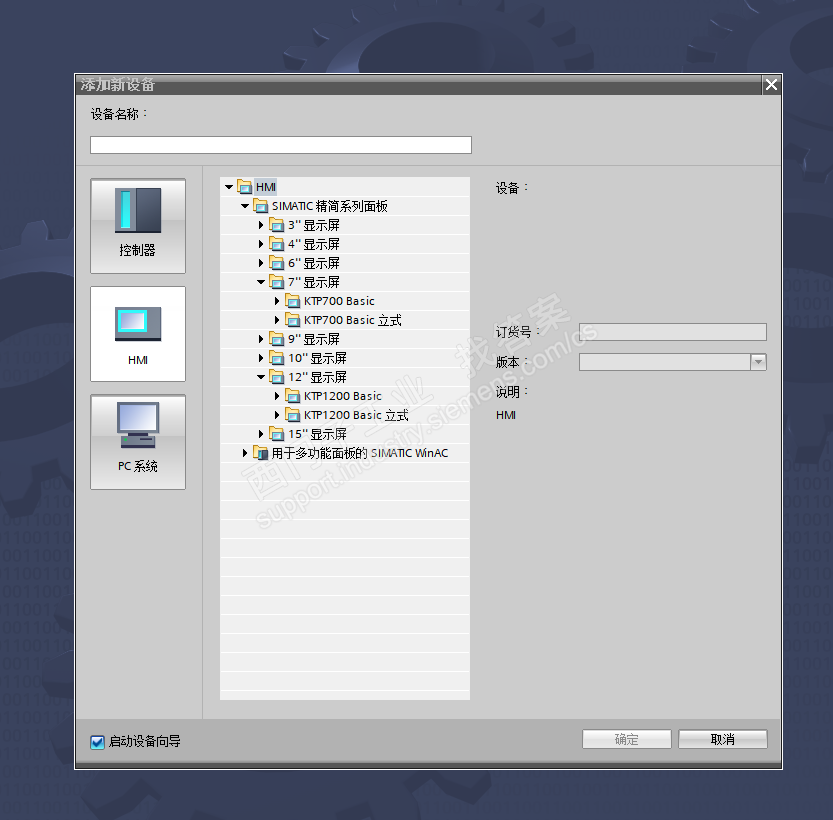Click the HMI root folder icon
The width and height of the screenshot is (833, 820).
click(x=244, y=187)
